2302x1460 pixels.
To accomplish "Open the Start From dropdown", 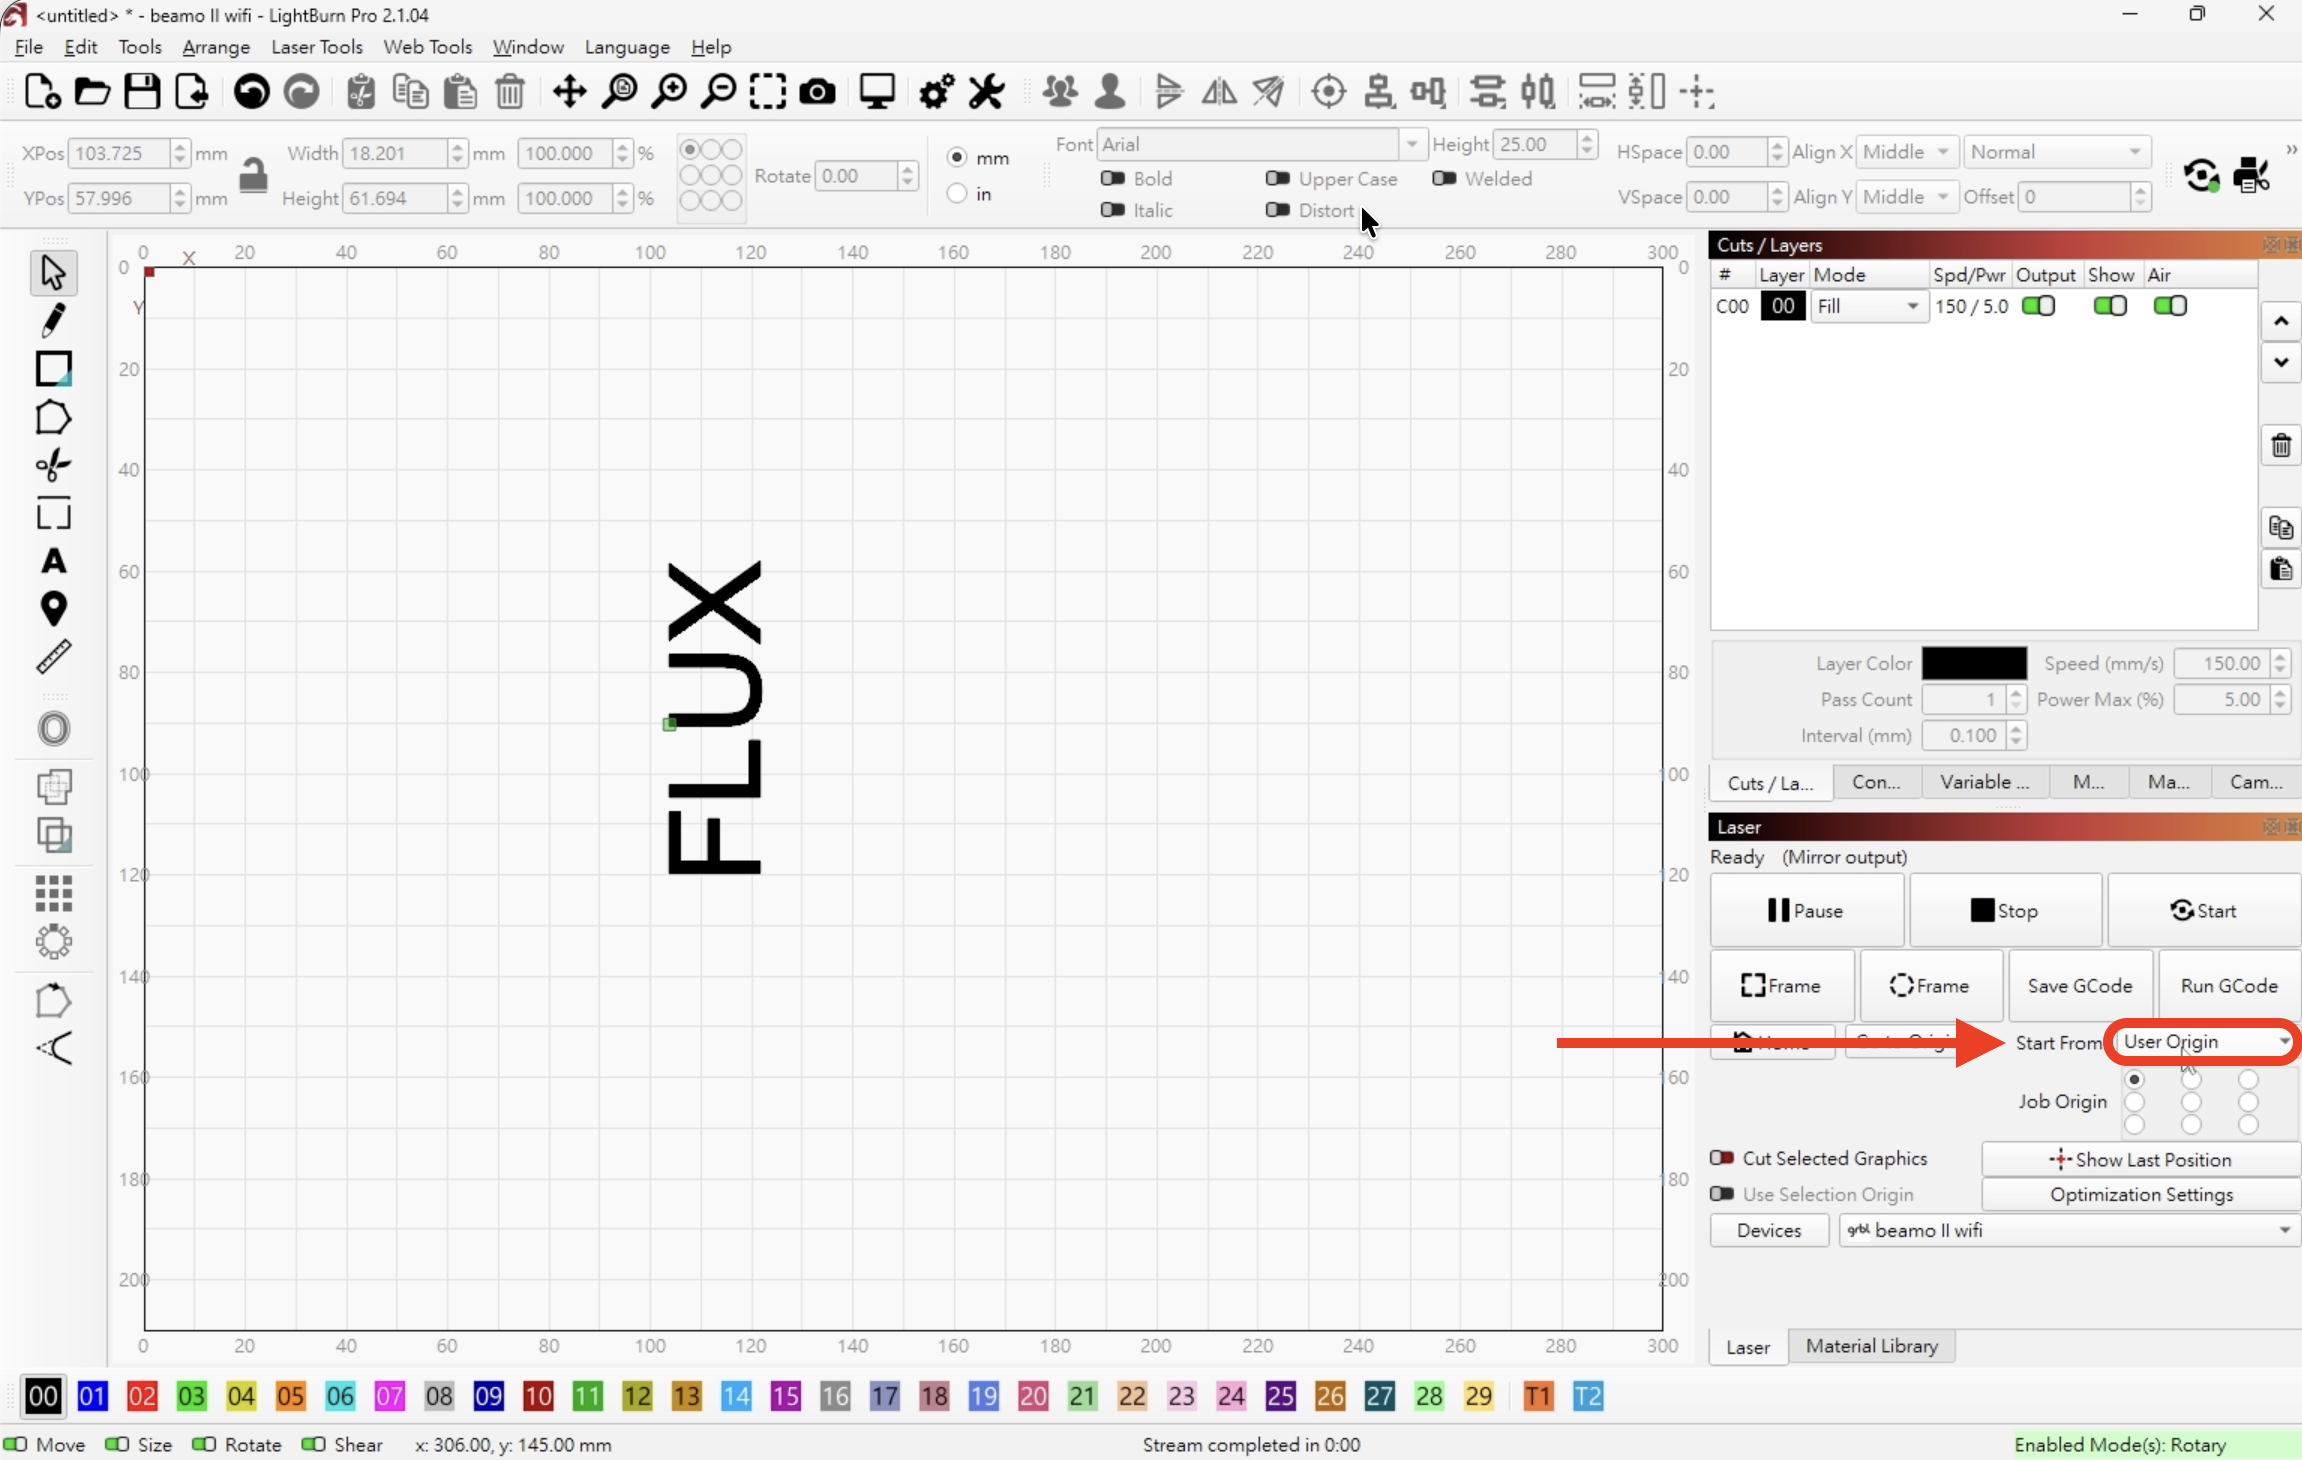I will coord(2205,1042).
